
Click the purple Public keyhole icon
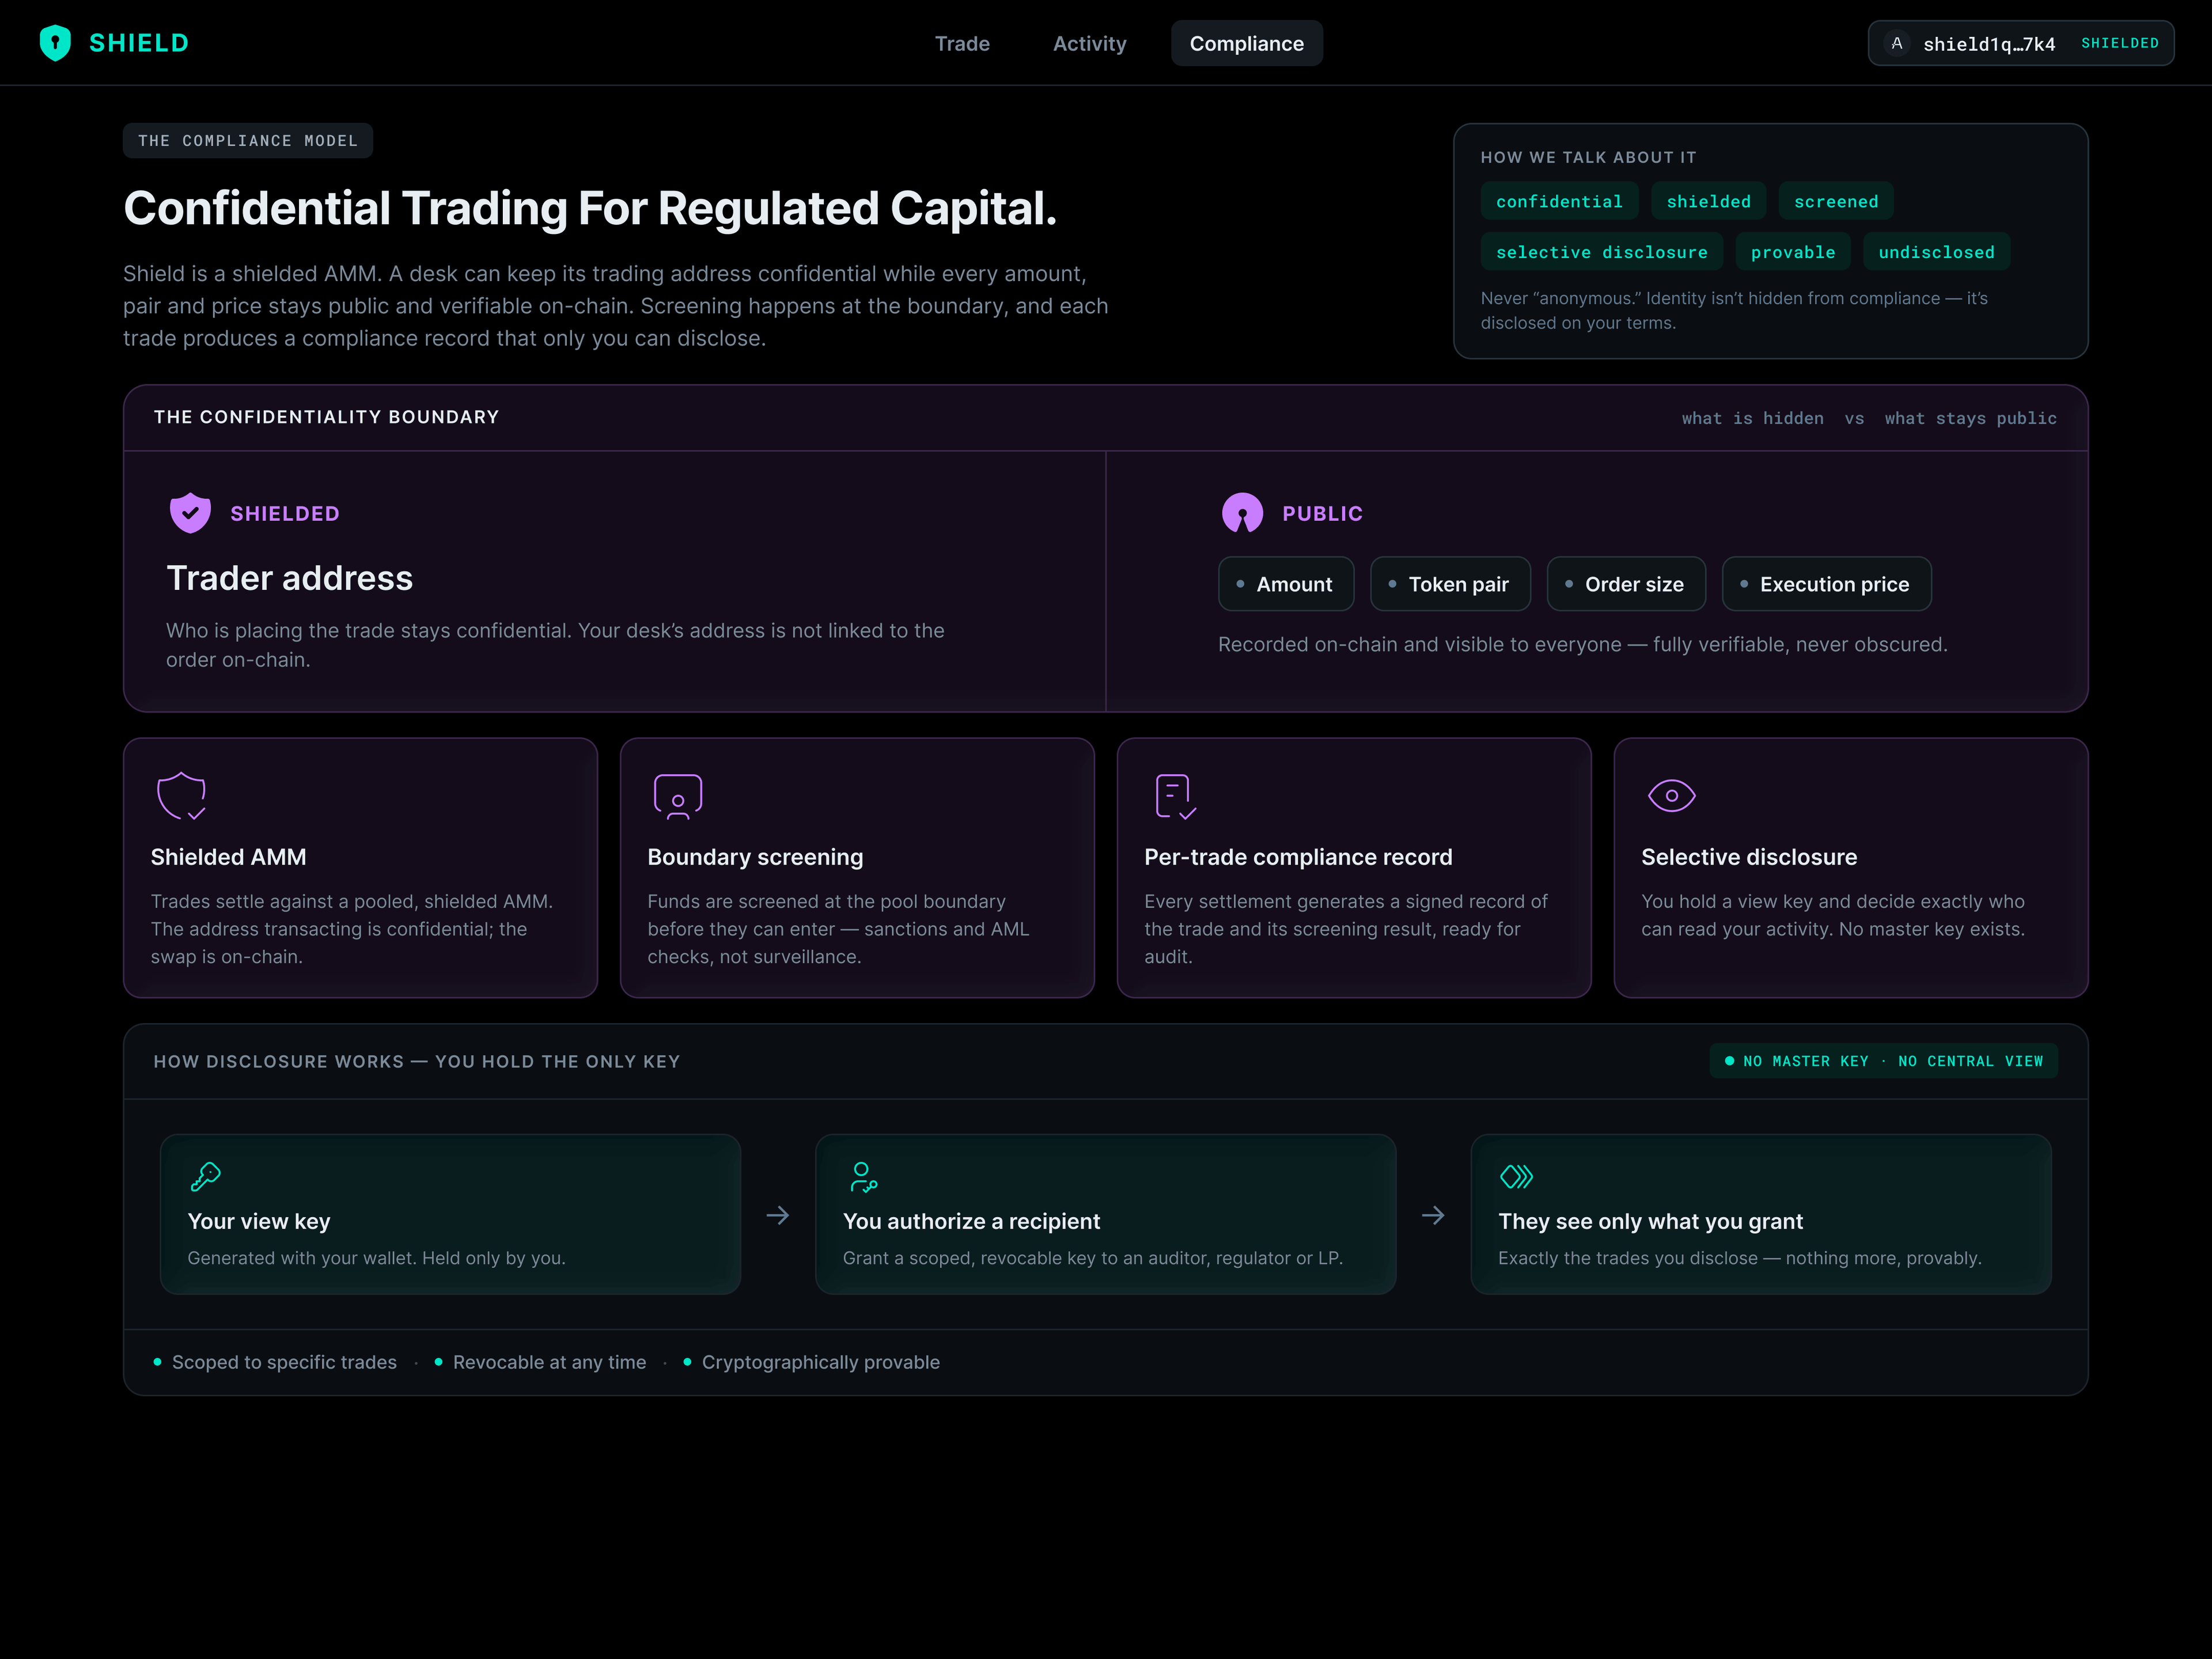pos(1242,513)
